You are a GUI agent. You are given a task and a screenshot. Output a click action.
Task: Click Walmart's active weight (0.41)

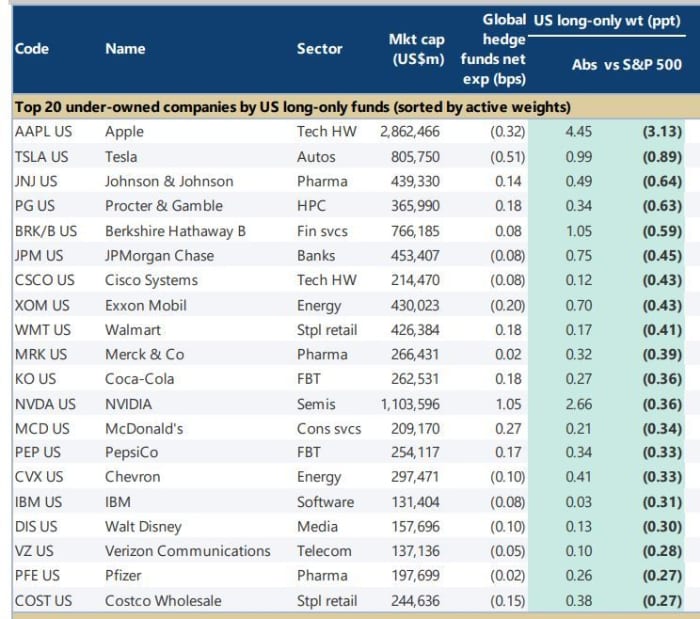coord(662,330)
